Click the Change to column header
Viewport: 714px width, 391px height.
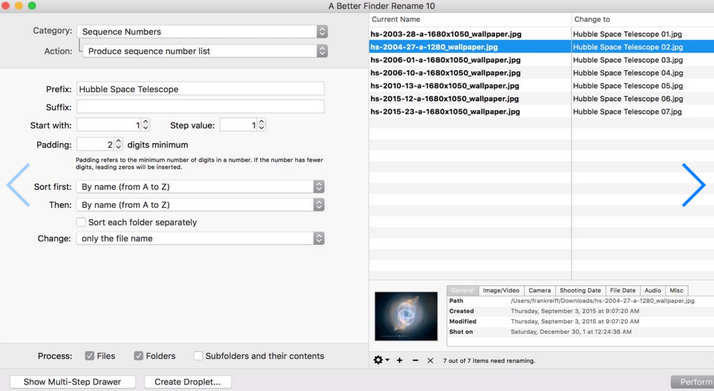click(643, 19)
